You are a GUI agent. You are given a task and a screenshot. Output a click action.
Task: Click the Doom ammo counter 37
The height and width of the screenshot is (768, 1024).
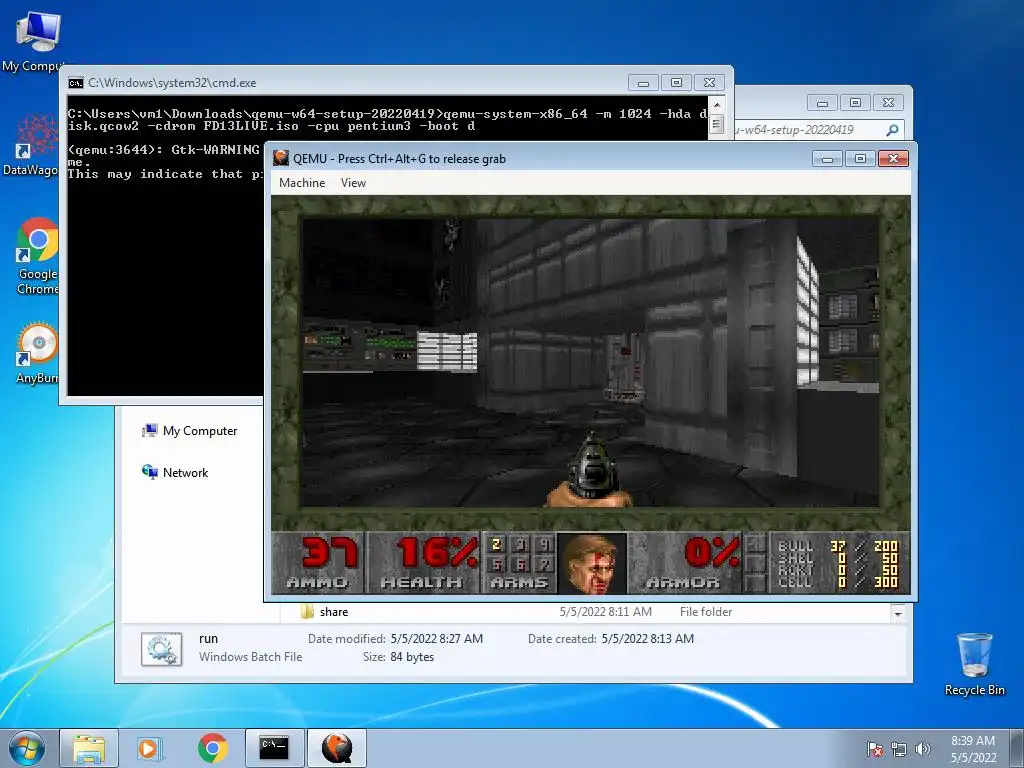[330, 552]
